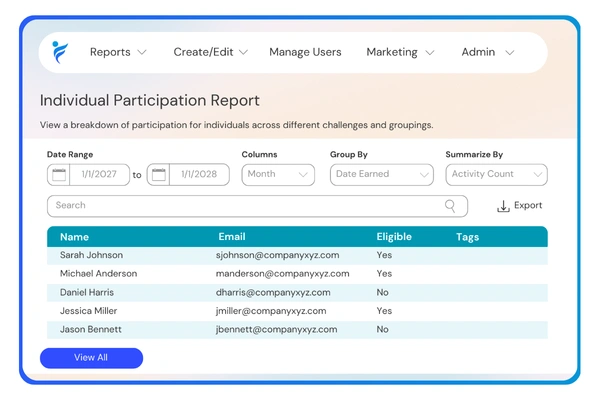Click the Individual Participation Report heading
Viewport: 600px width, 400px height.
[150, 101]
